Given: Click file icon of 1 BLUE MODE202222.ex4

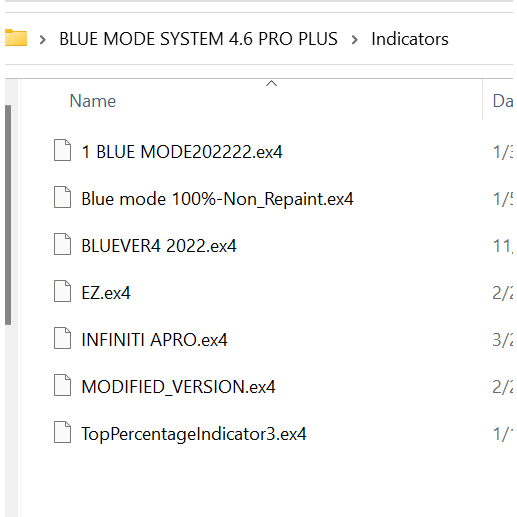Looking at the screenshot, I should point(62,150).
